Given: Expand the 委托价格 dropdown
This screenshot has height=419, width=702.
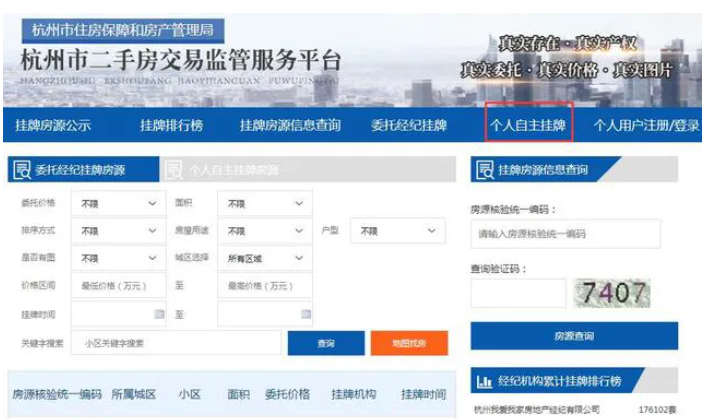Looking at the screenshot, I should [x=119, y=204].
